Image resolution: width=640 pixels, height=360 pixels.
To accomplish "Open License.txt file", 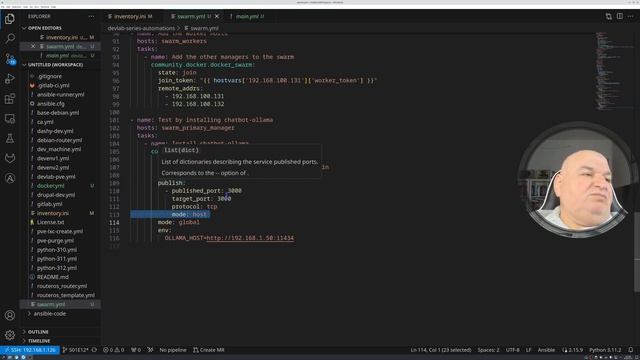I will click(51, 222).
